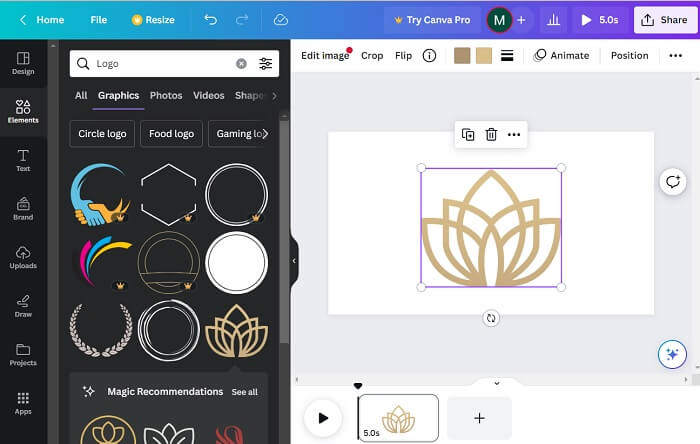Select the laurel wreath graphic
This screenshot has height=444, width=700.
101,330
